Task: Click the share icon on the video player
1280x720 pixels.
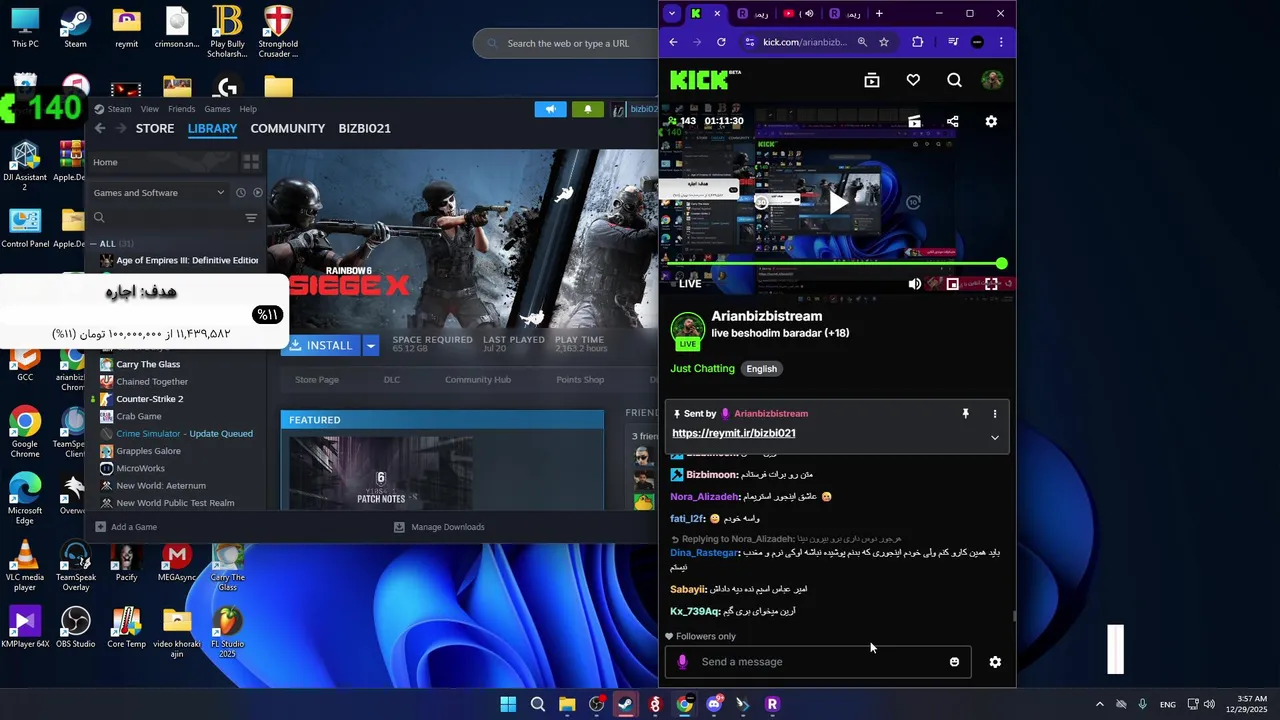Action: click(952, 121)
